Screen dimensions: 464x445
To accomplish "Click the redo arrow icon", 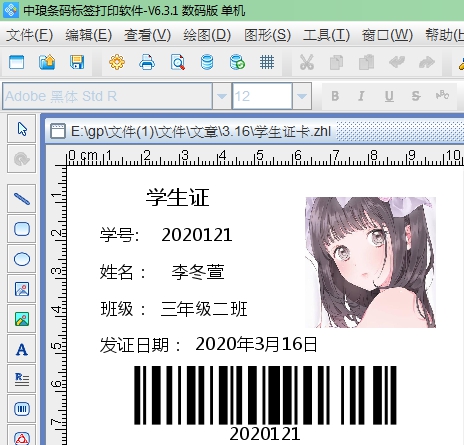I will tap(426, 62).
